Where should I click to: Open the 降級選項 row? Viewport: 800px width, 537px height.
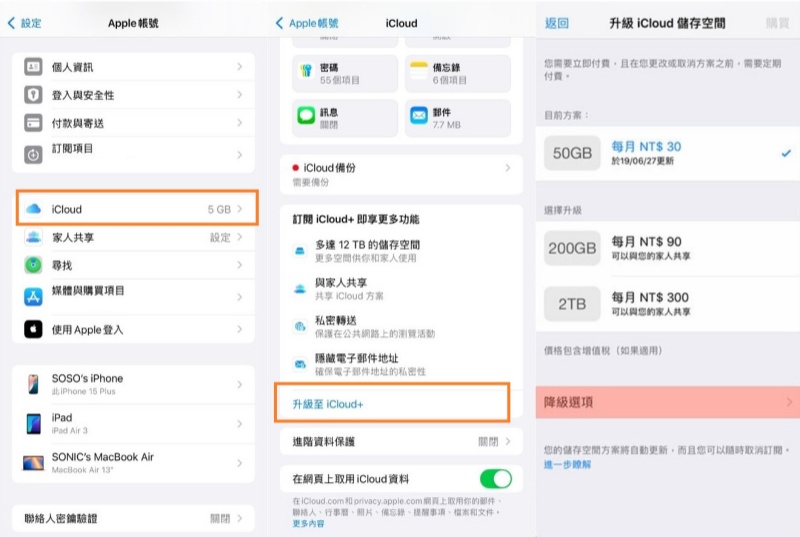[667, 402]
